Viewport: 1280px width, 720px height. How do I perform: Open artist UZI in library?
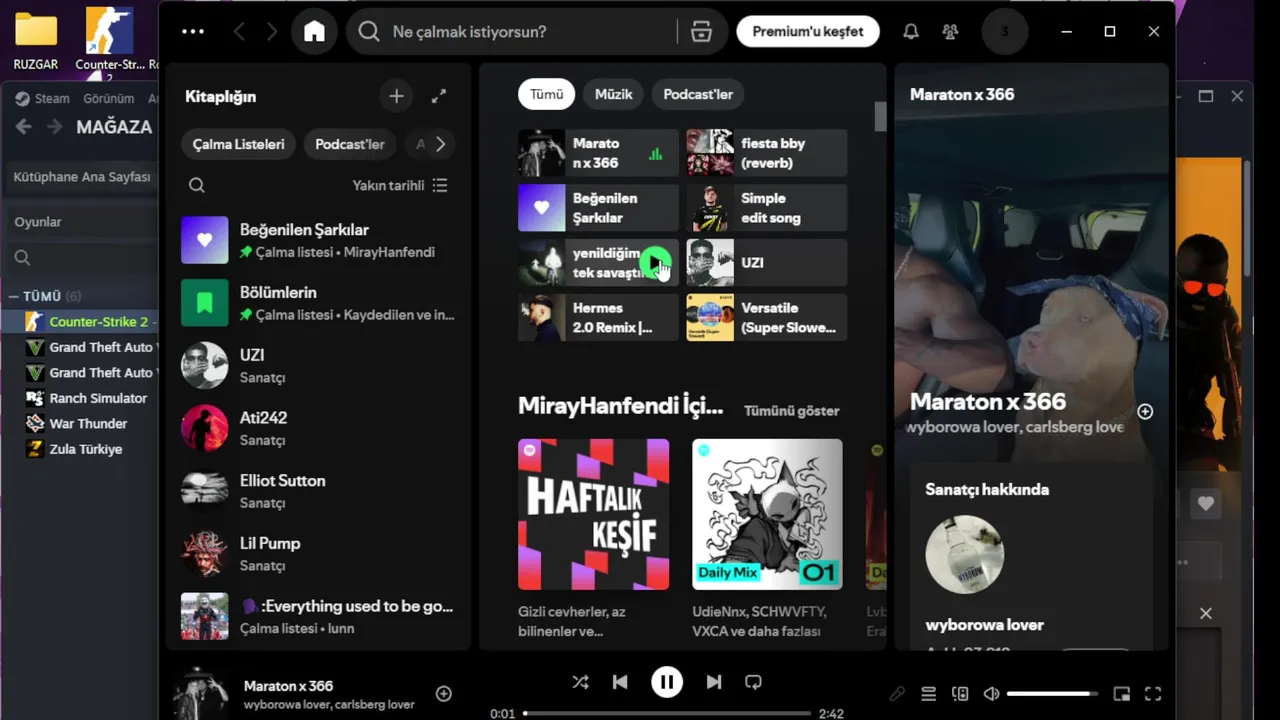coord(319,365)
